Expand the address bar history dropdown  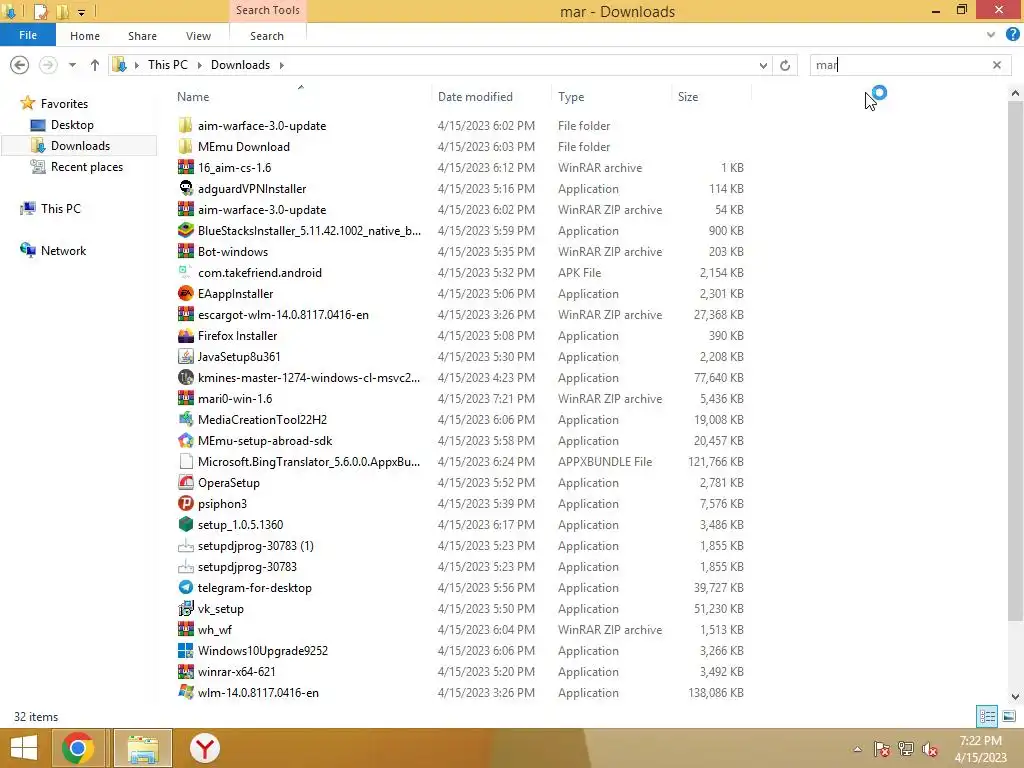click(x=763, y=65)
